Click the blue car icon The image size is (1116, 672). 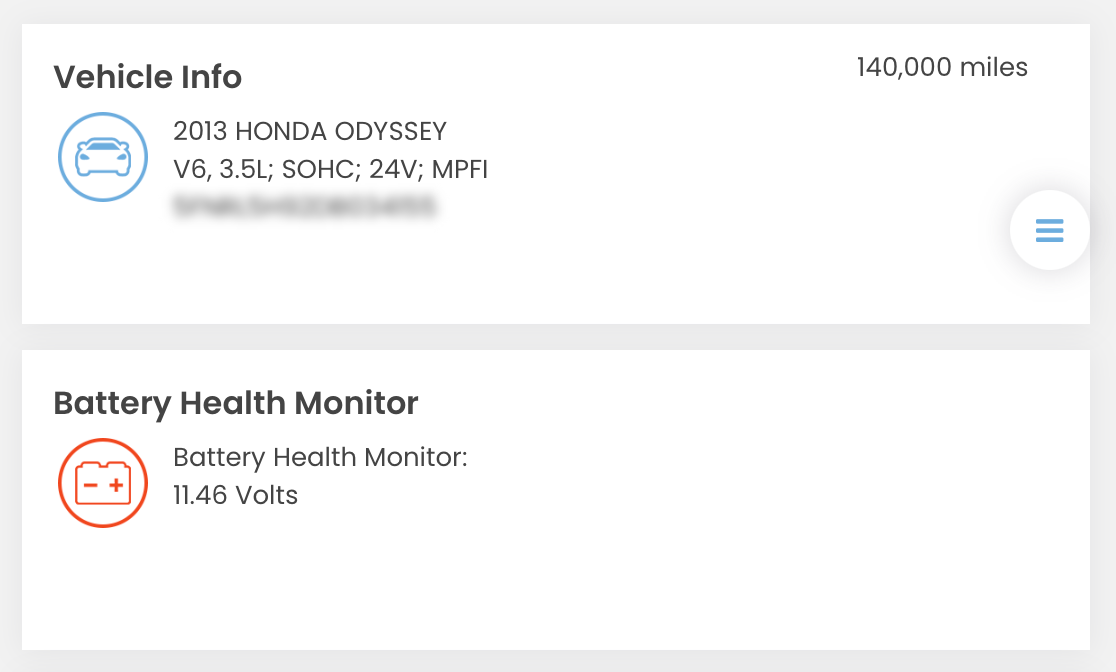click(x=103, y=157)
